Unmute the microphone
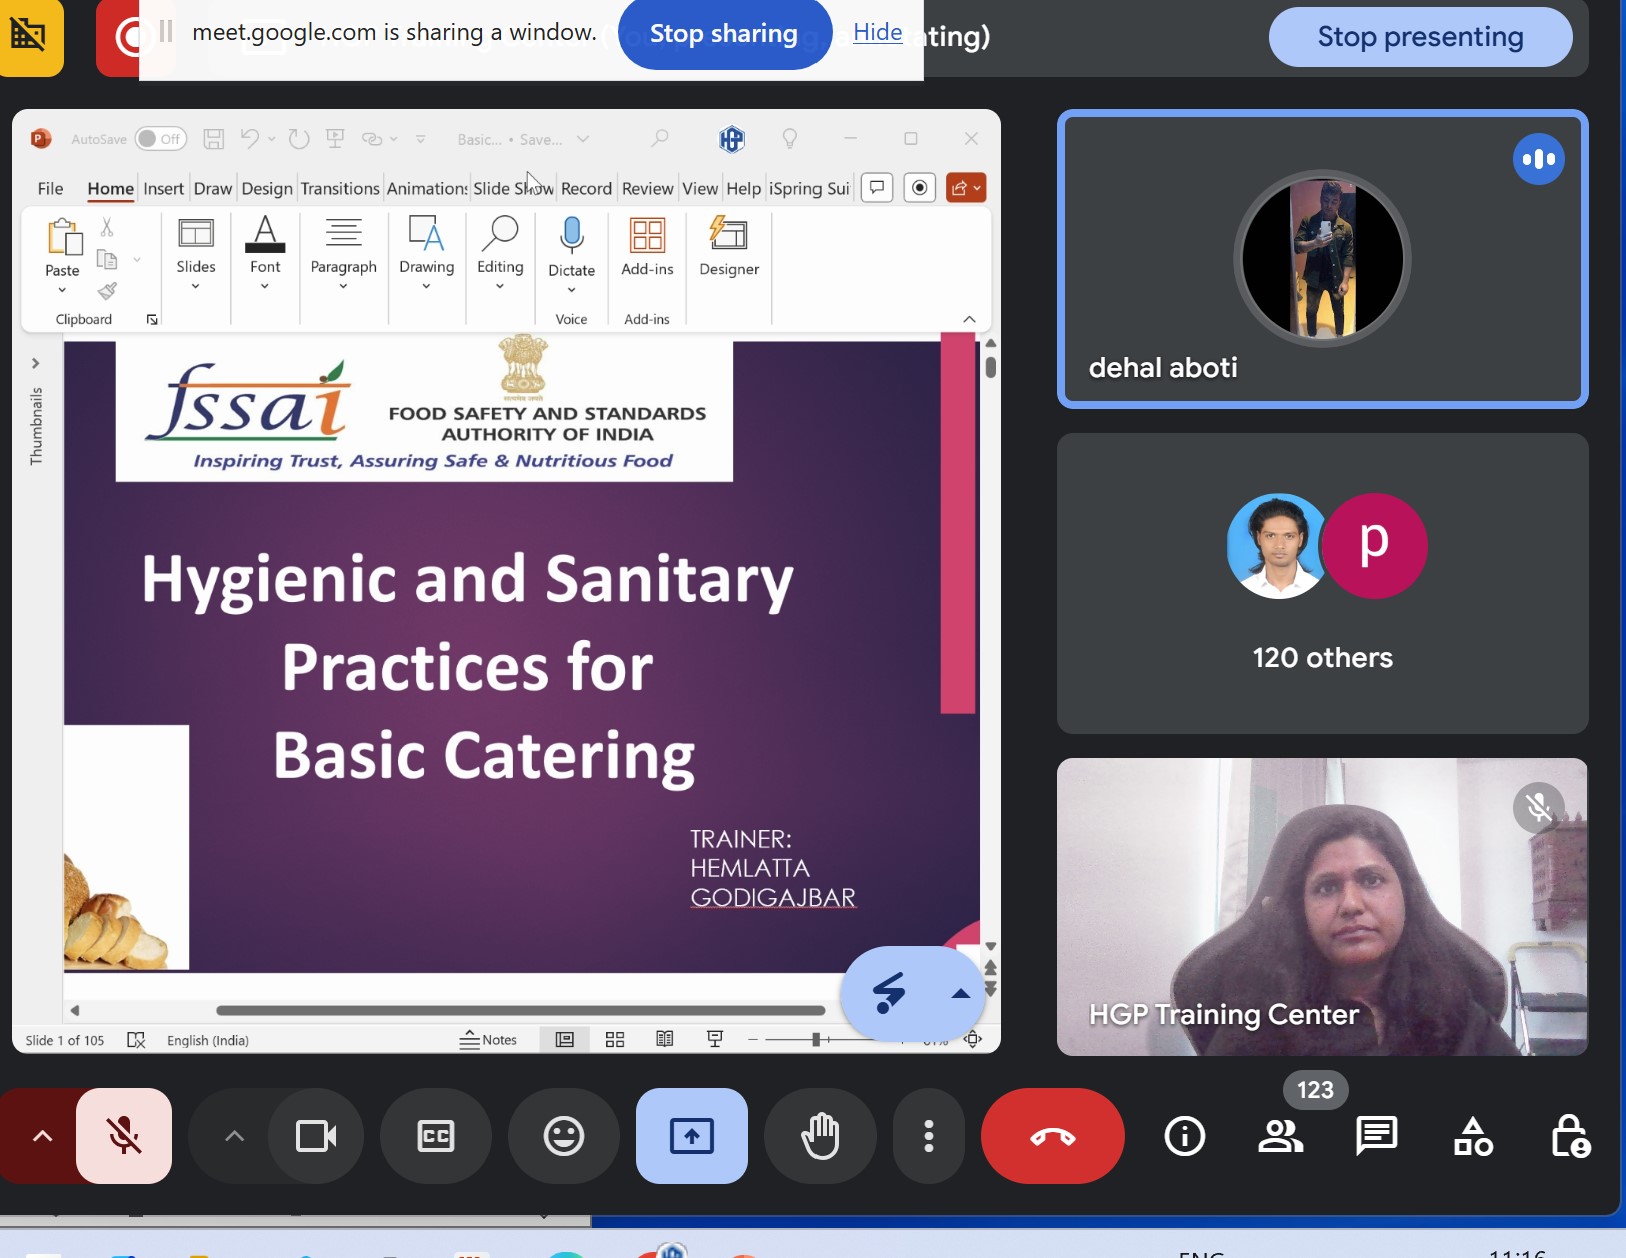The width and height of the screenshot is (1626, 1258). click(124, 1136)
